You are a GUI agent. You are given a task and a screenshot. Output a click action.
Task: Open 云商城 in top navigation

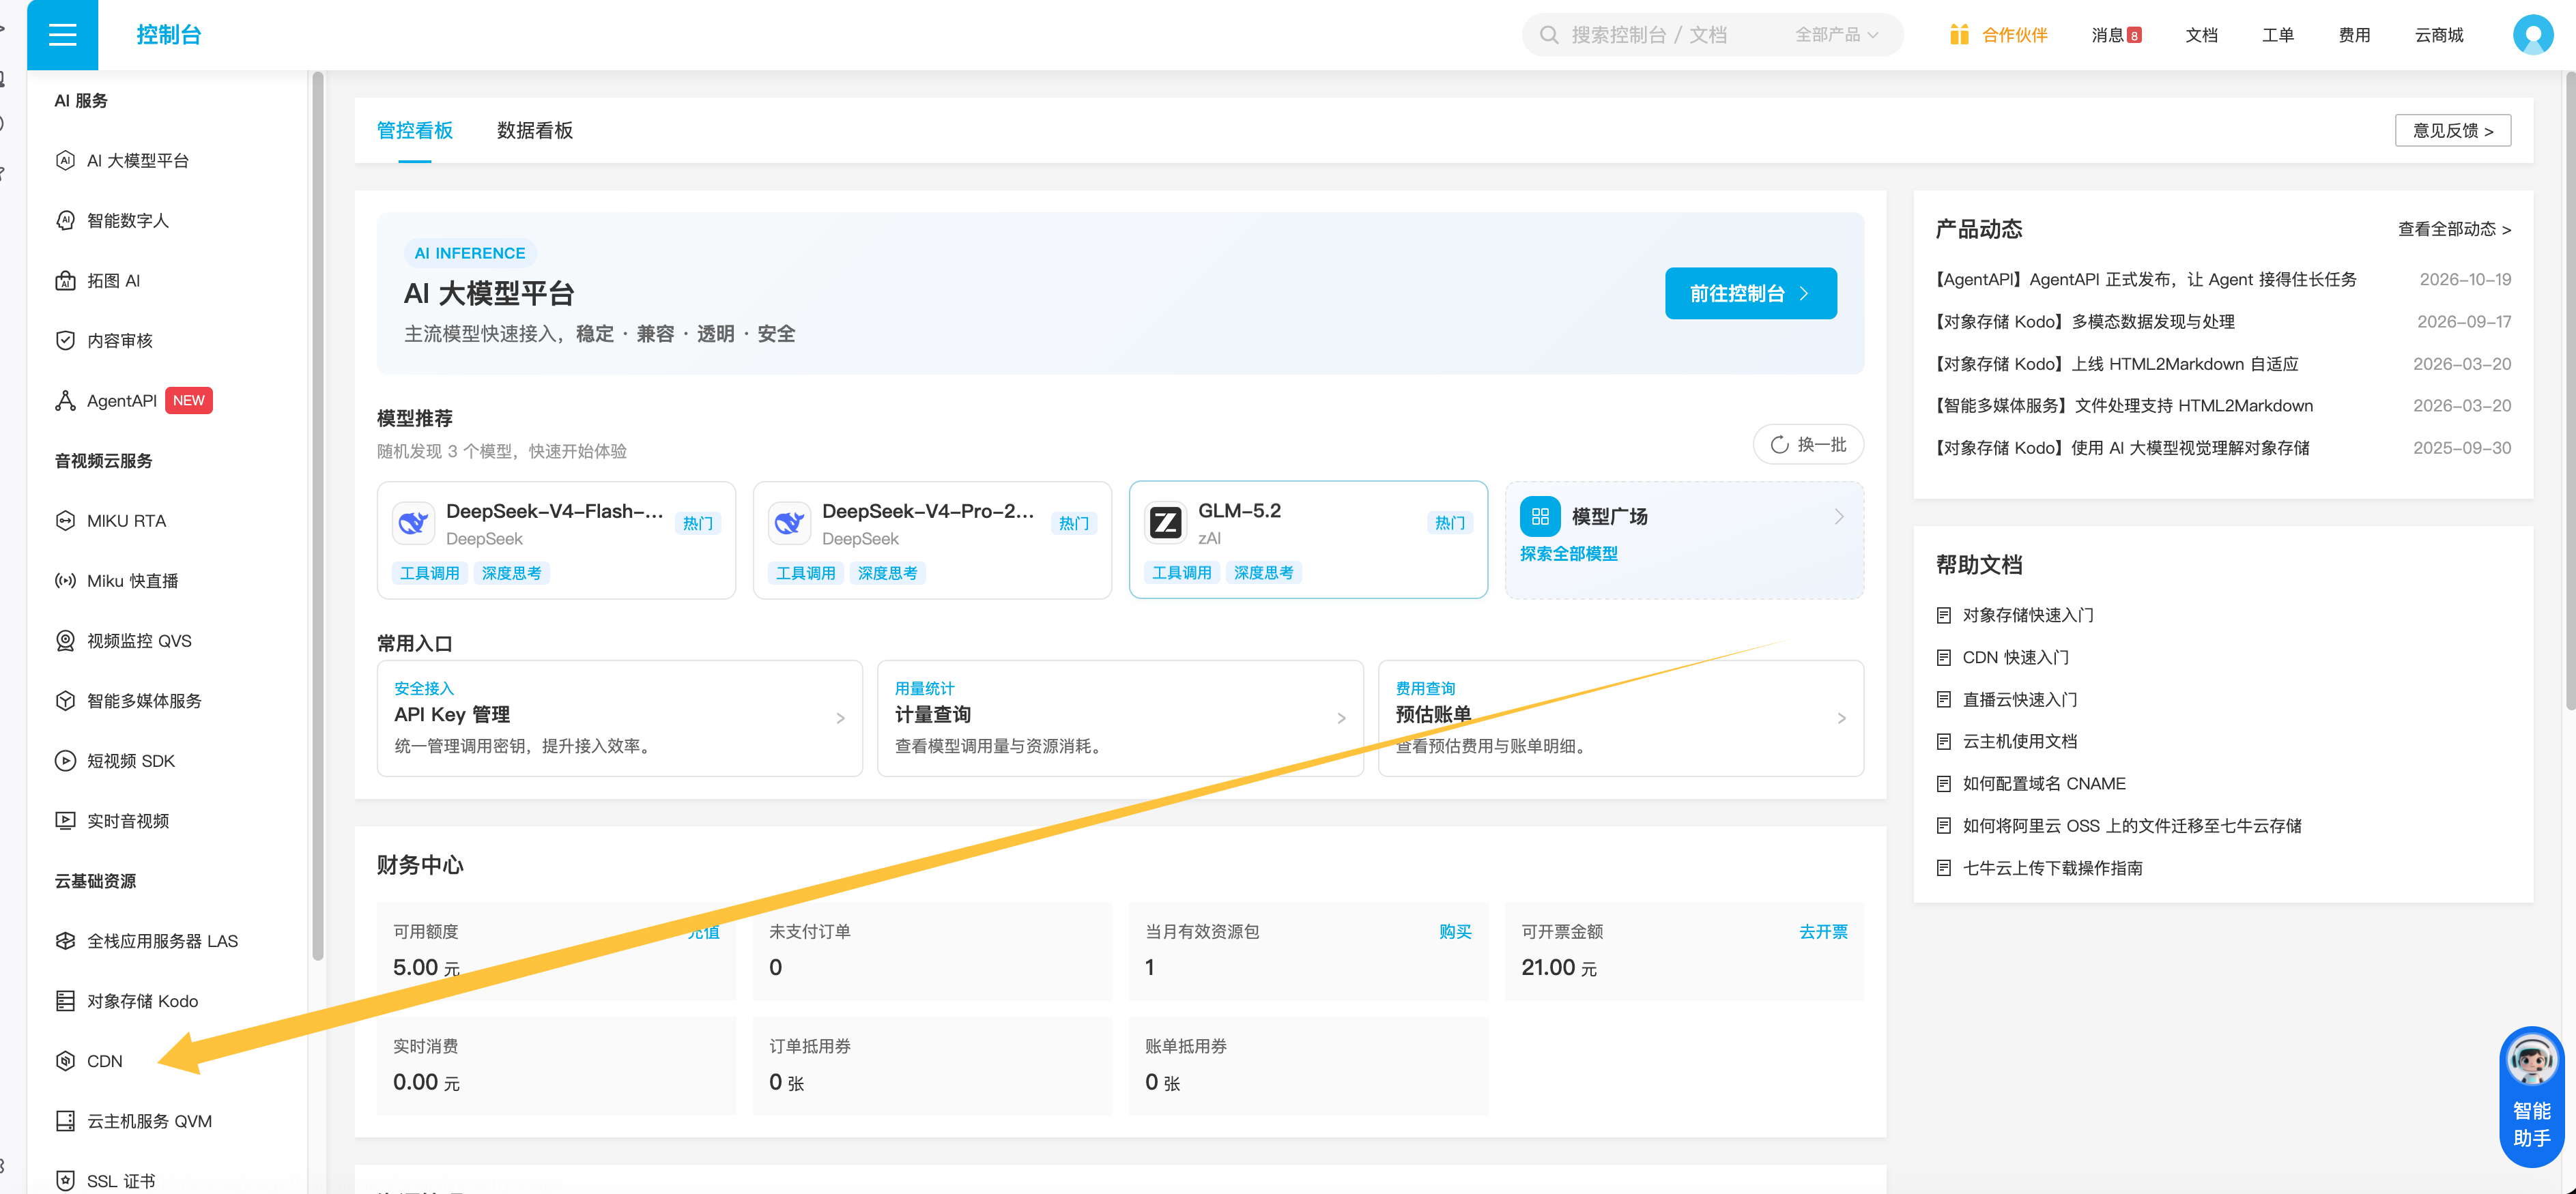pos(2438,35)
